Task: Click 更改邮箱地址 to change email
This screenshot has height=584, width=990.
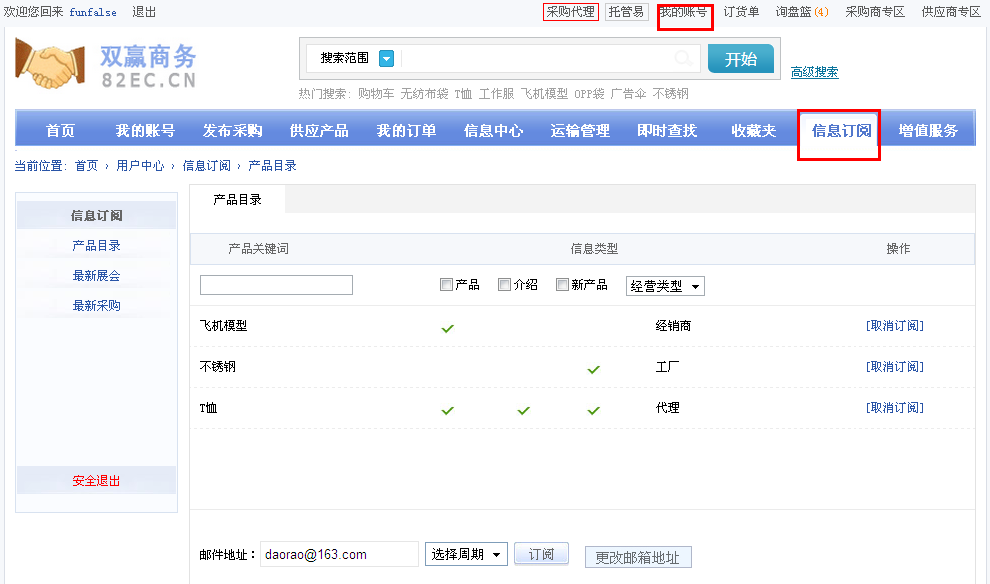Action: (638, 557)
